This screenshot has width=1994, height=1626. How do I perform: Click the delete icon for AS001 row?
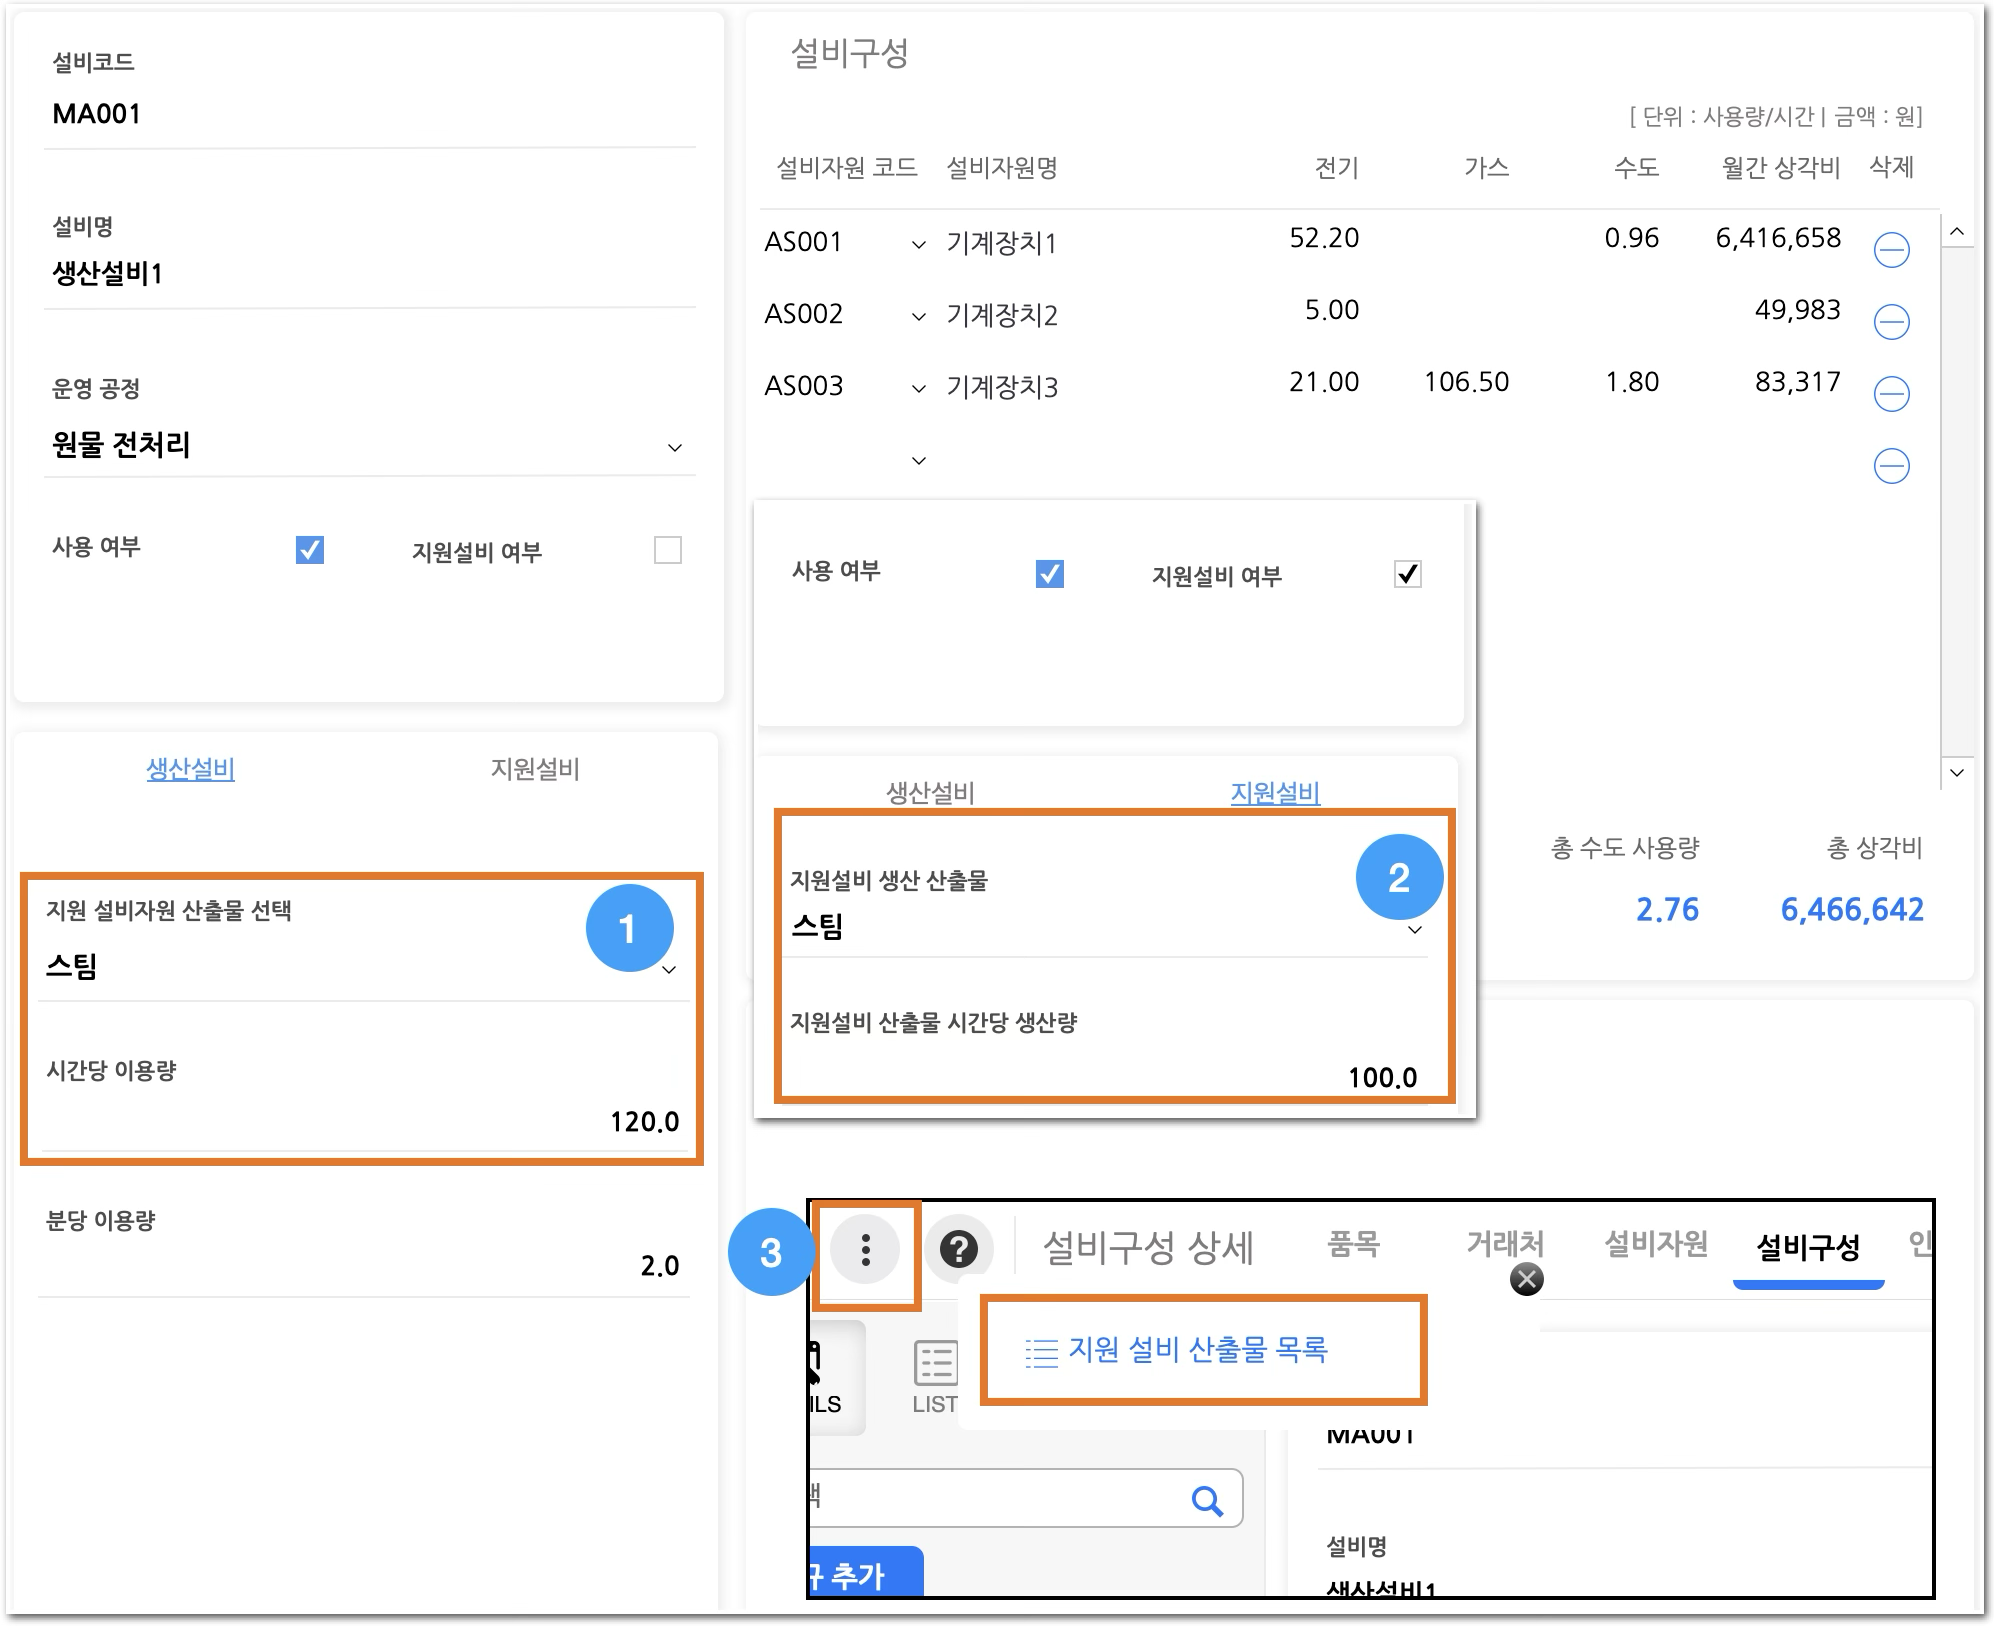[1891, 250]
